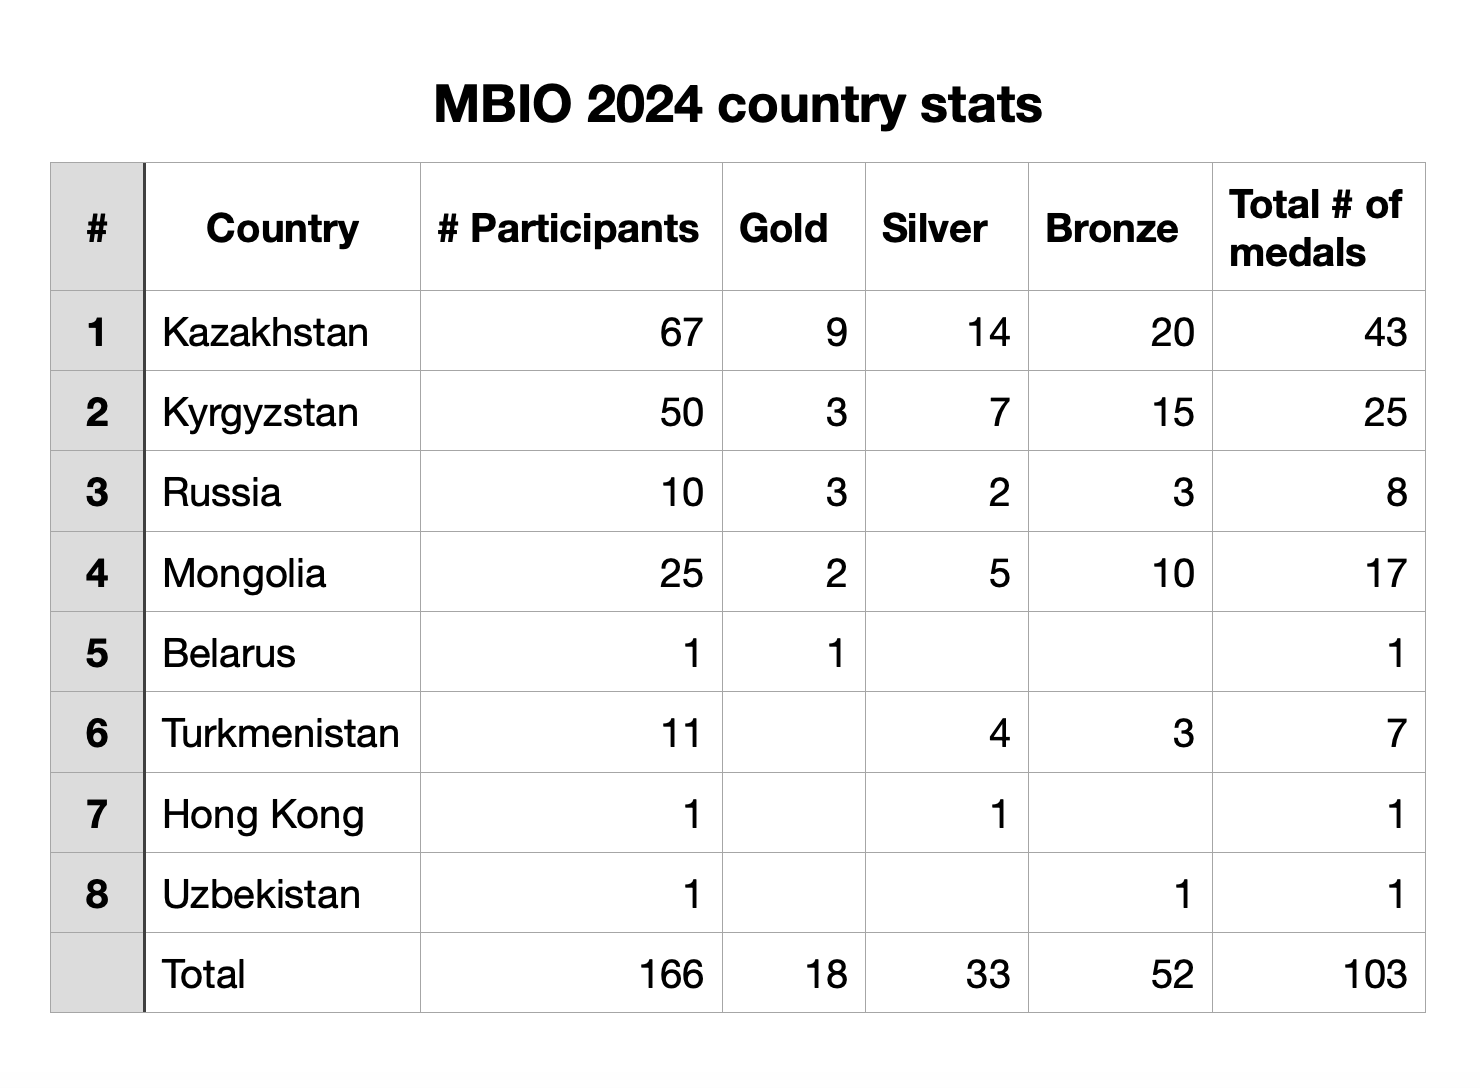Screen dimensions: 1480x1088
Task: Select the Russia country cell
Action: [222, 492]
